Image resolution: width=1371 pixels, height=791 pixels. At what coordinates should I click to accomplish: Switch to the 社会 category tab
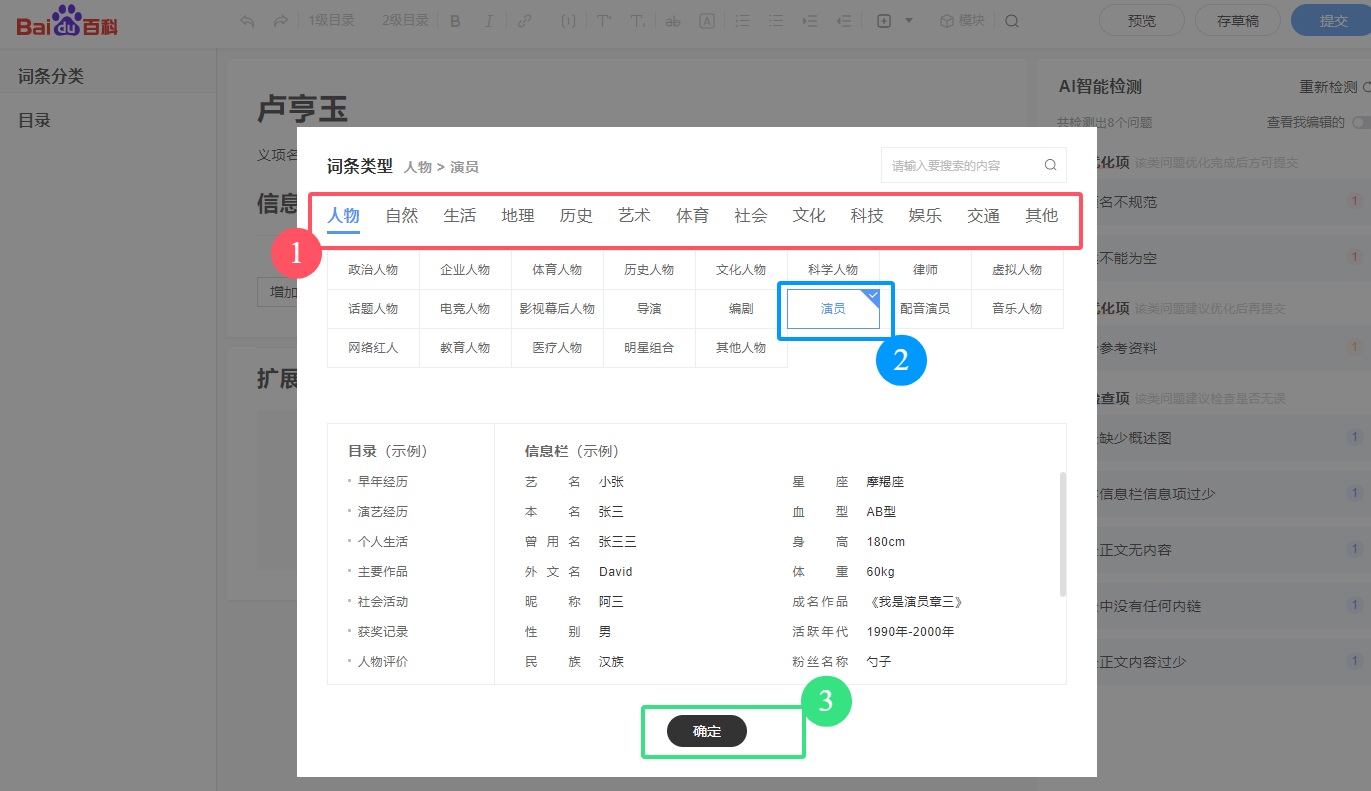[x=751, y=216]
